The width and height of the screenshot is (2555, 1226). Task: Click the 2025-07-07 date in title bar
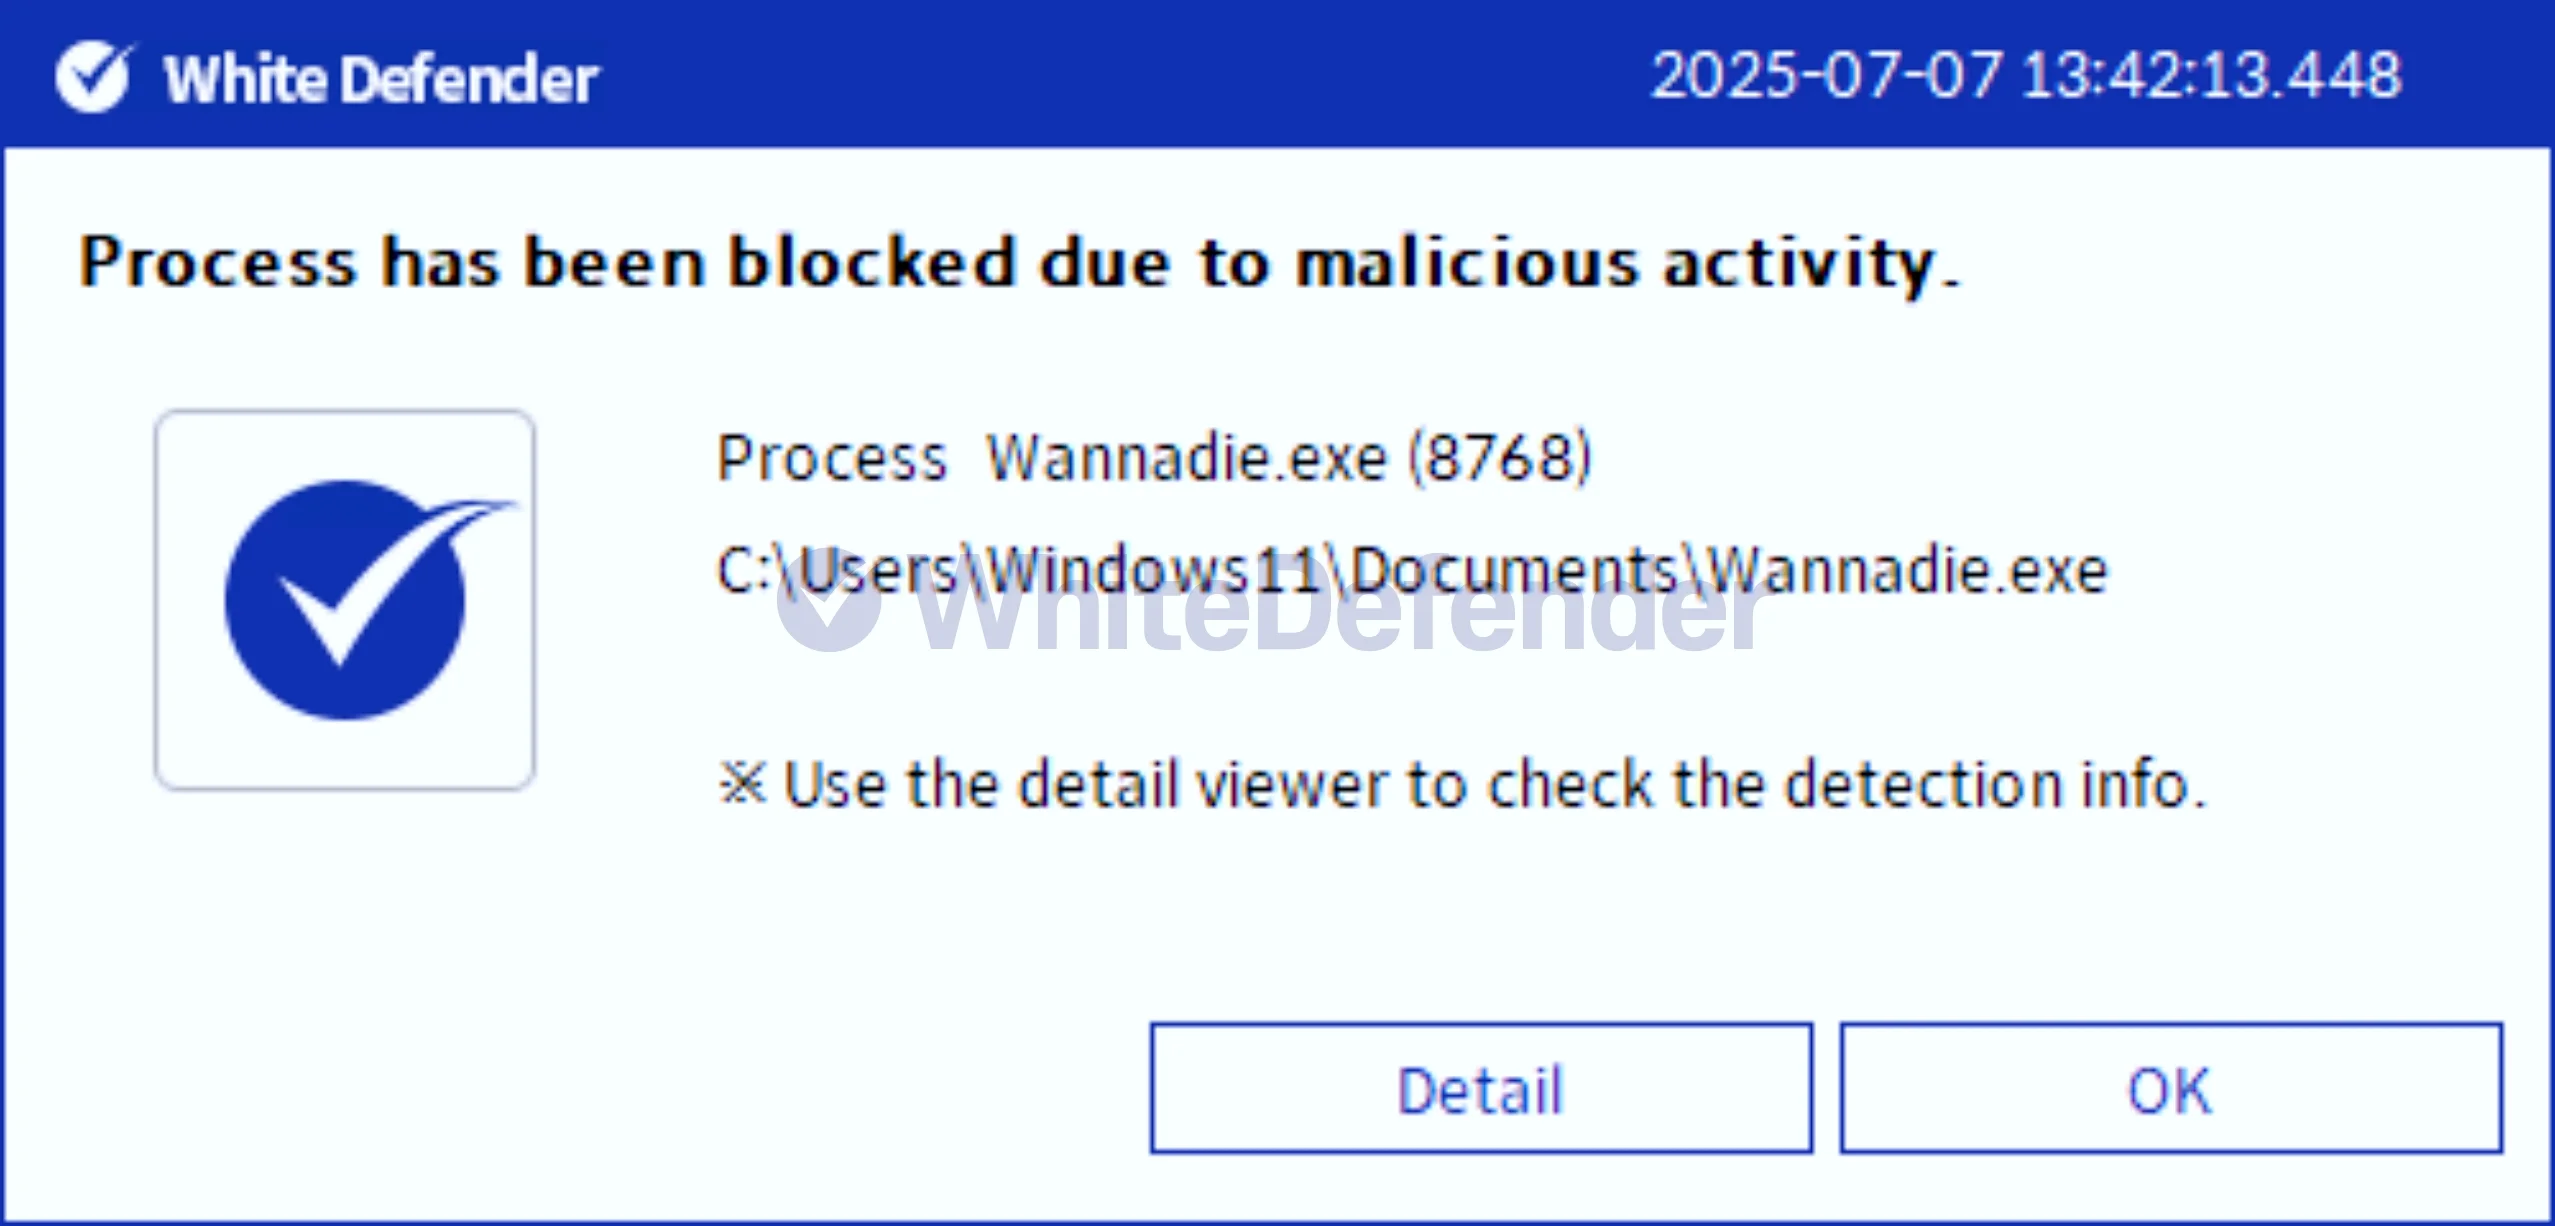coord(1826,76)
